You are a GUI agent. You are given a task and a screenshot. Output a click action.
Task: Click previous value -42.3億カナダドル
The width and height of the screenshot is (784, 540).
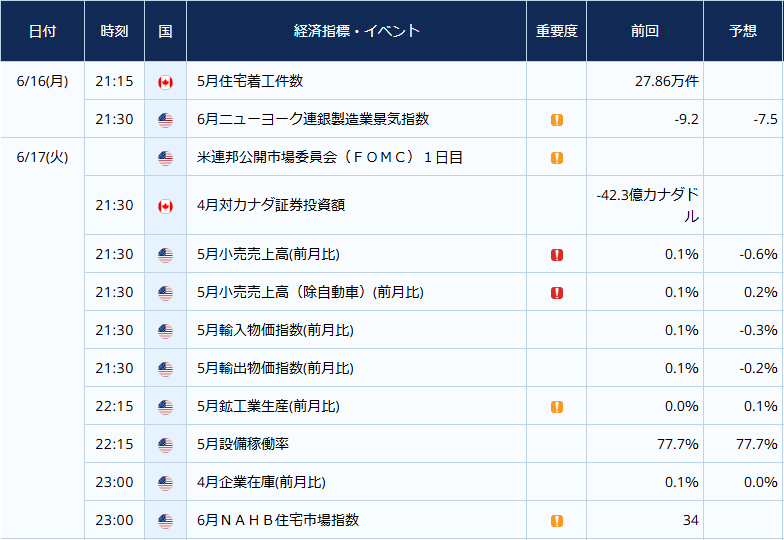[648, 205]
